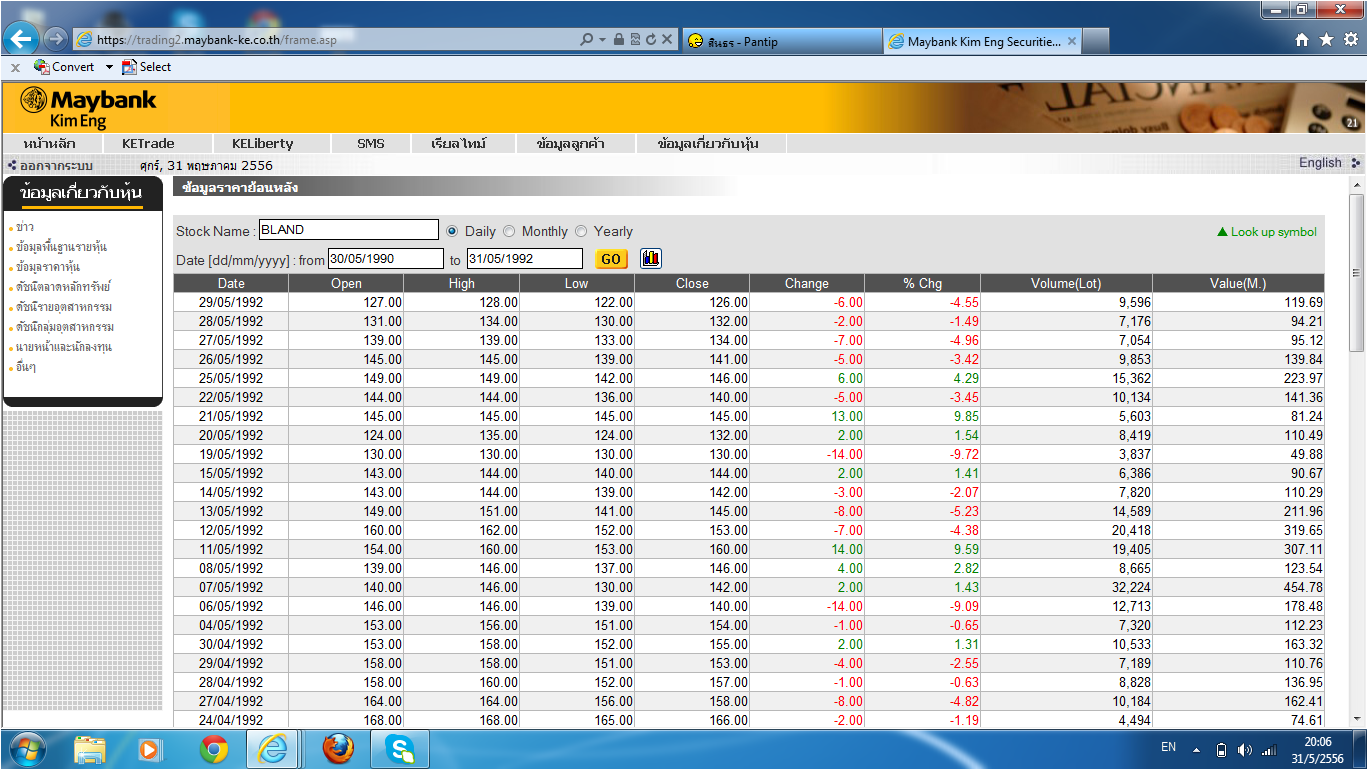Click the Convert toolbar button
1368x770 pixels.
click(x=64, y=67)
